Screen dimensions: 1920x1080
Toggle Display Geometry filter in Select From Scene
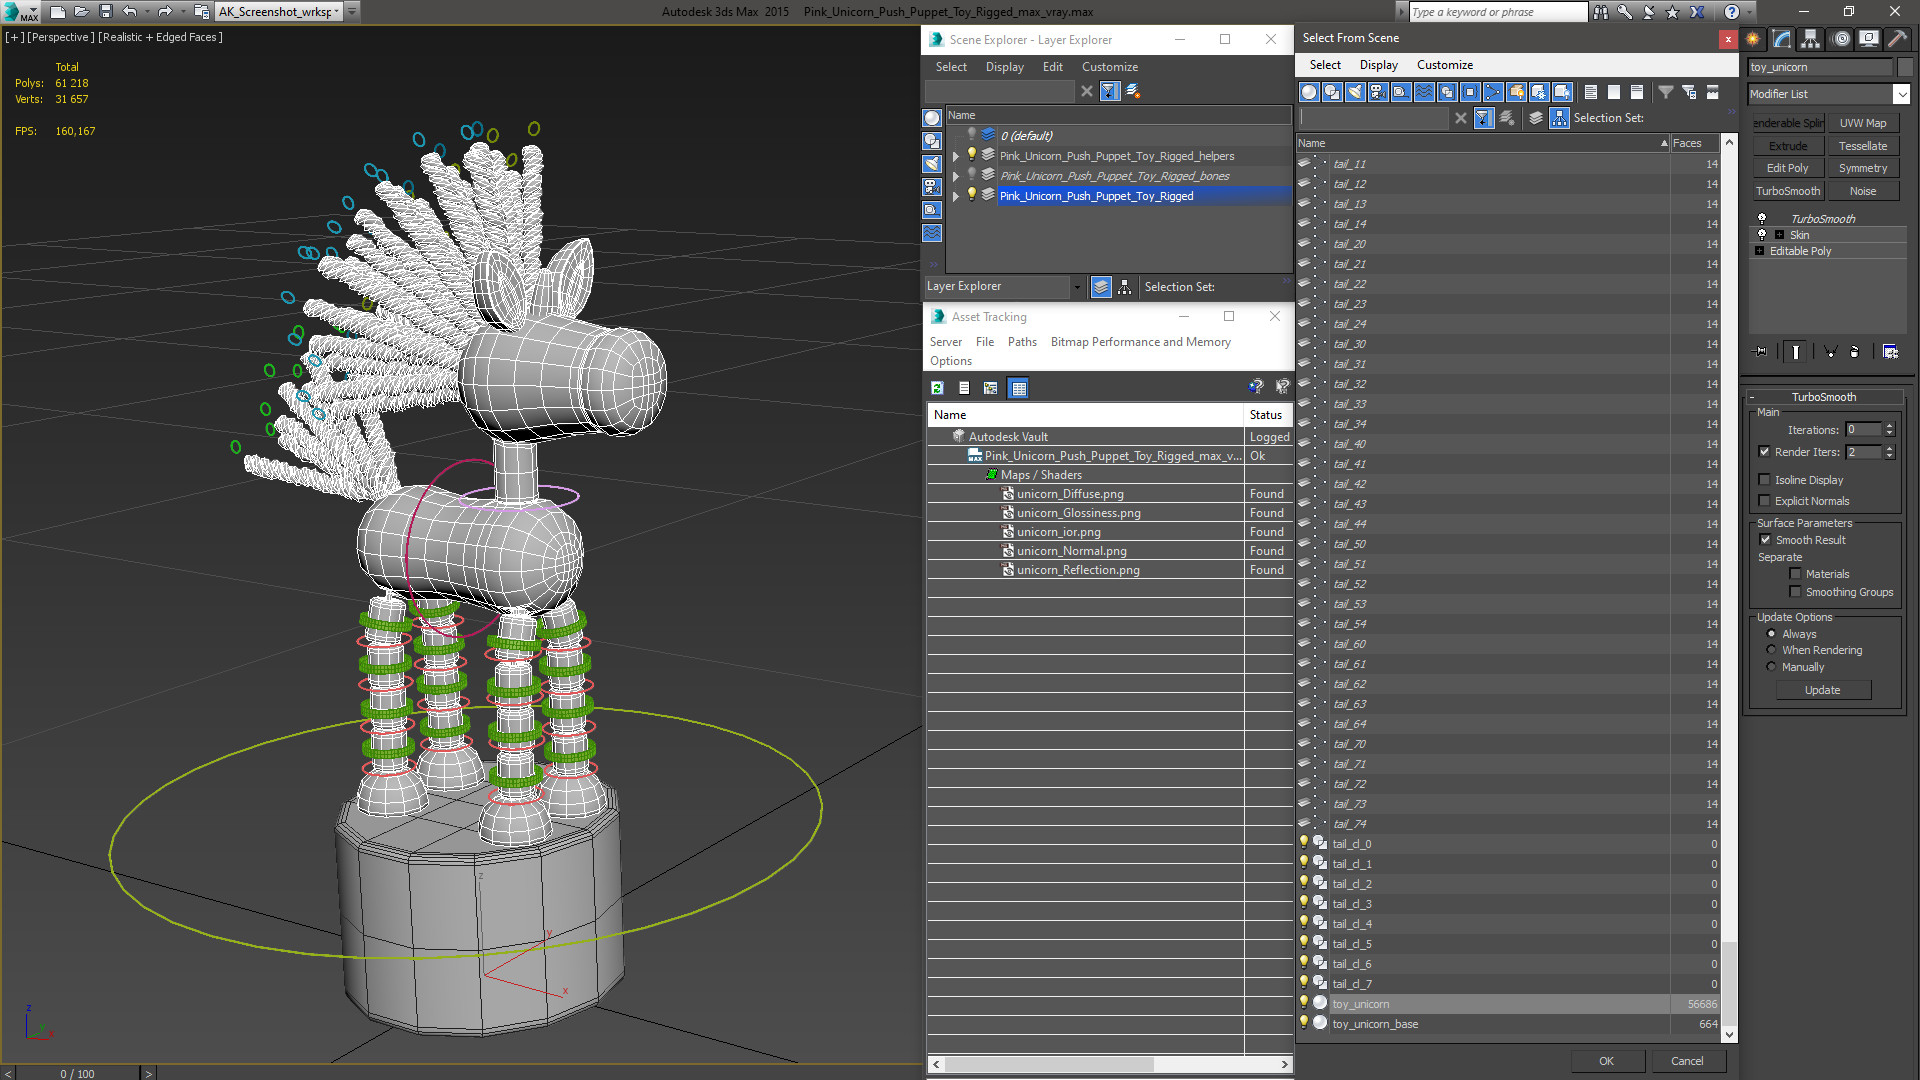(1309, 92)
